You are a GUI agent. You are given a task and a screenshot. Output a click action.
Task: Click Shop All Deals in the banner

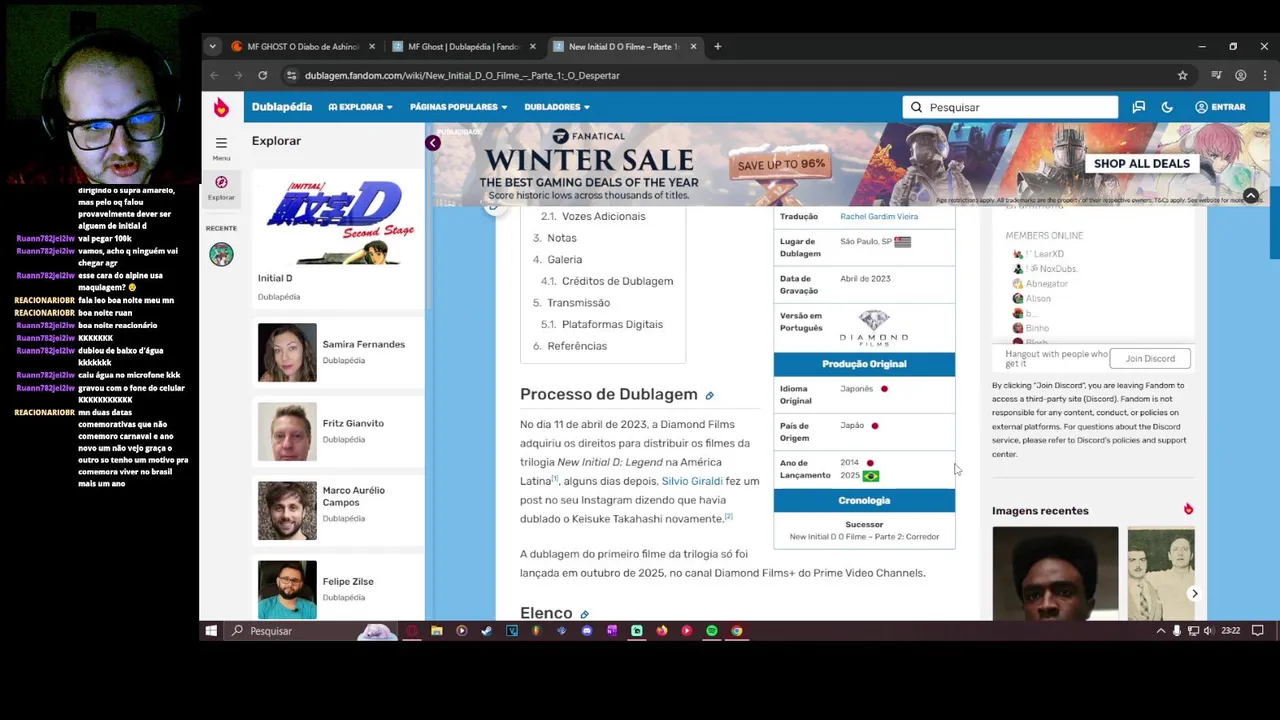coord(1141,163)
